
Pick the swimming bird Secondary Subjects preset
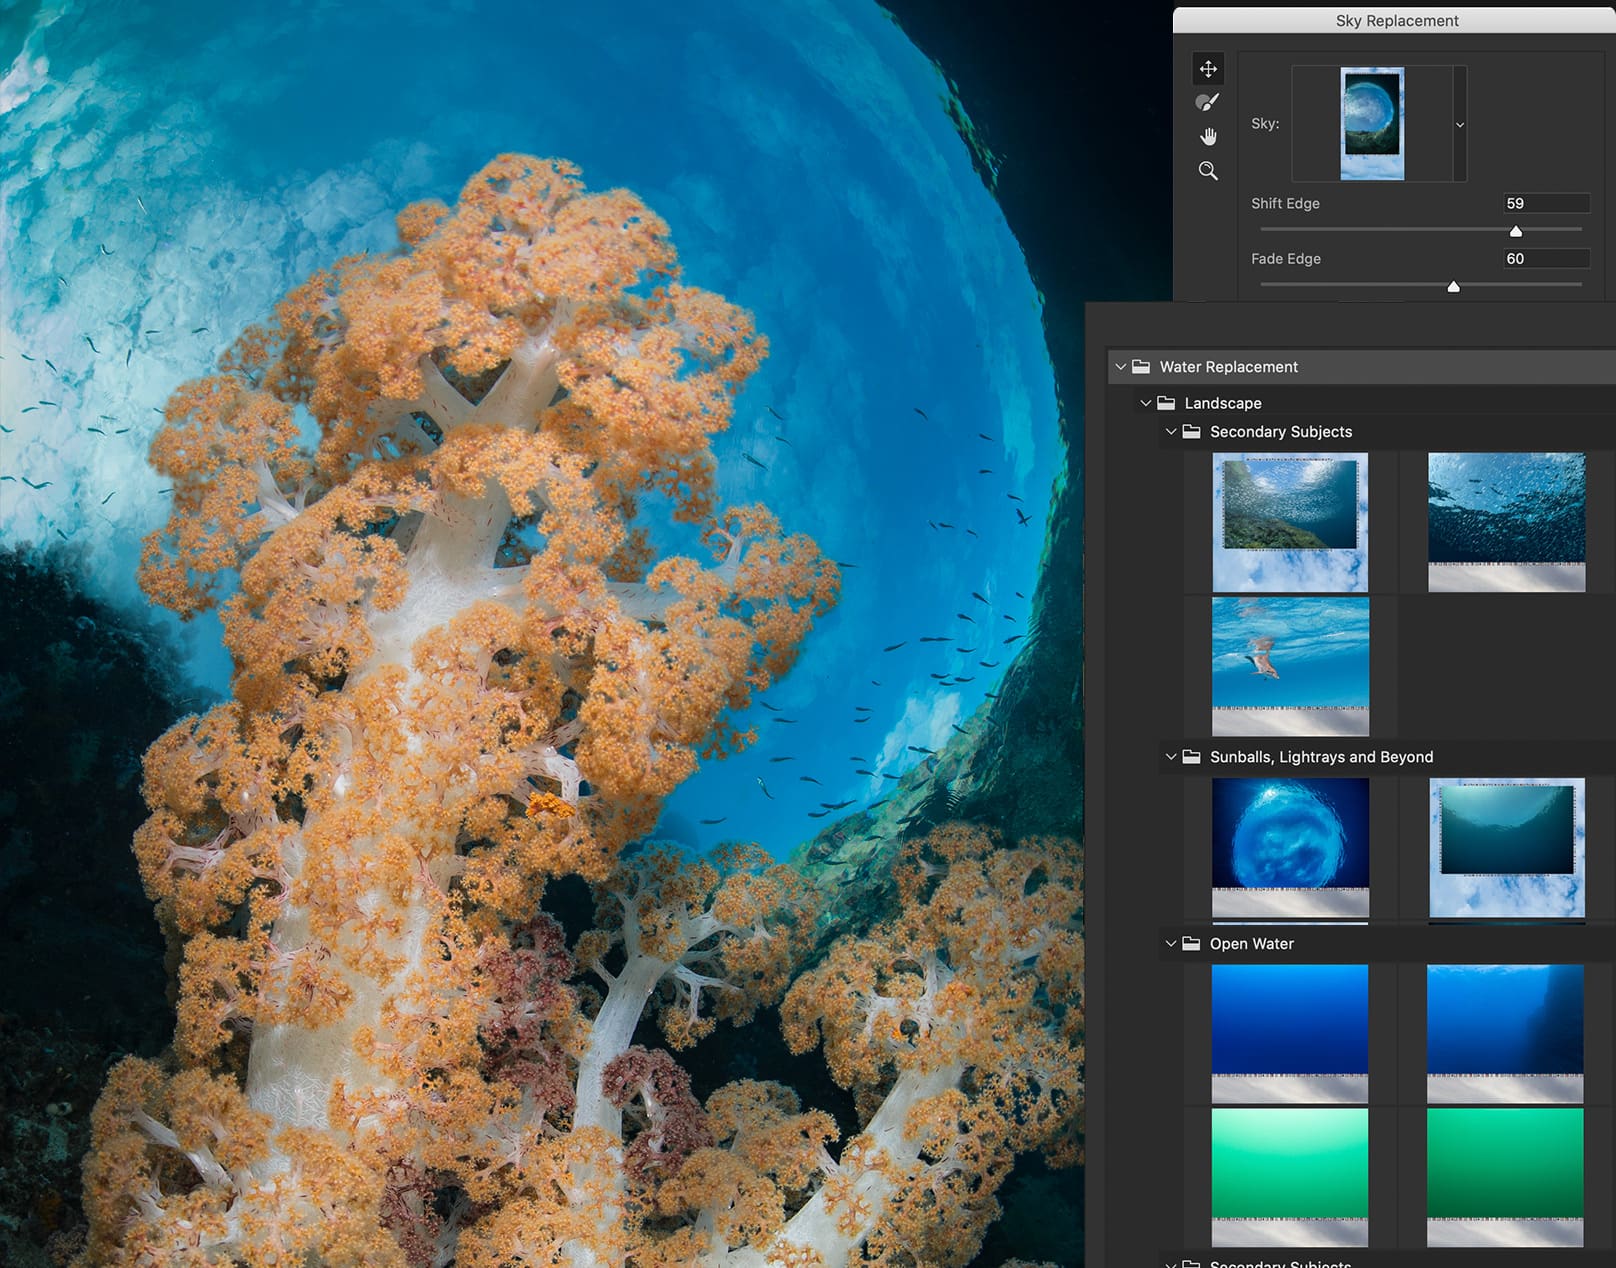pos(1290,665)
